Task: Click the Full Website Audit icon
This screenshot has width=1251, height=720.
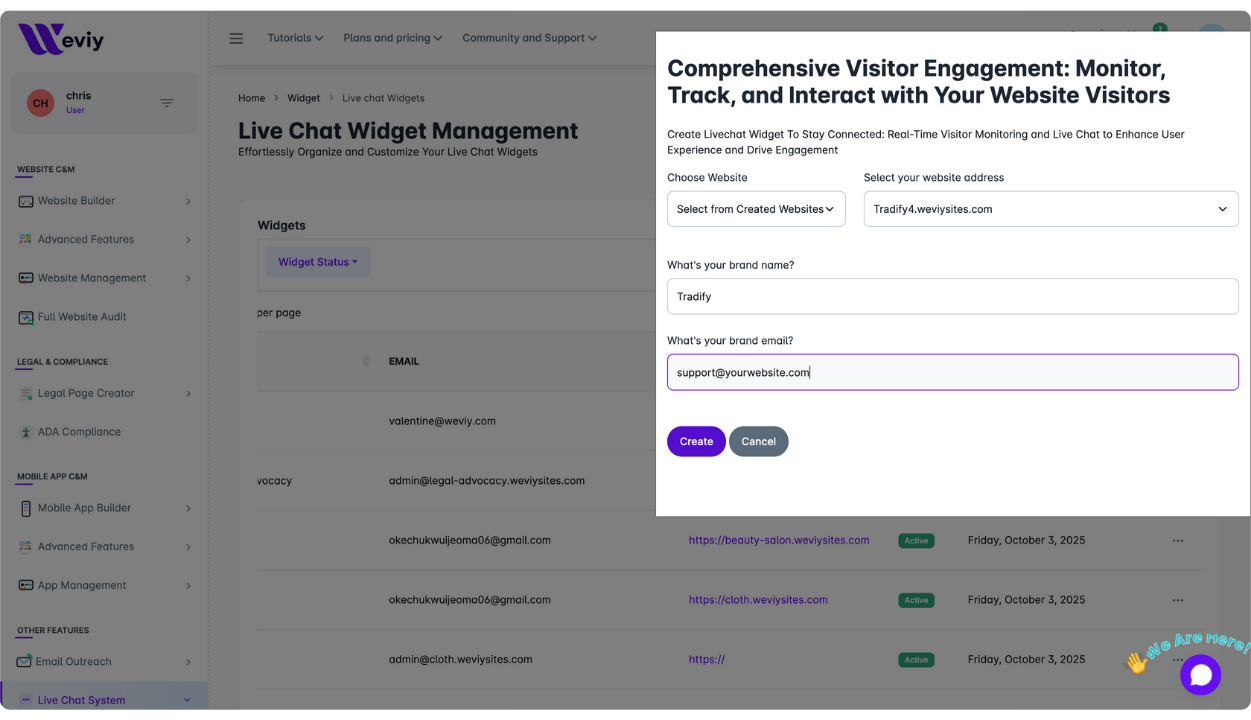Action: (x=26, y=317)
